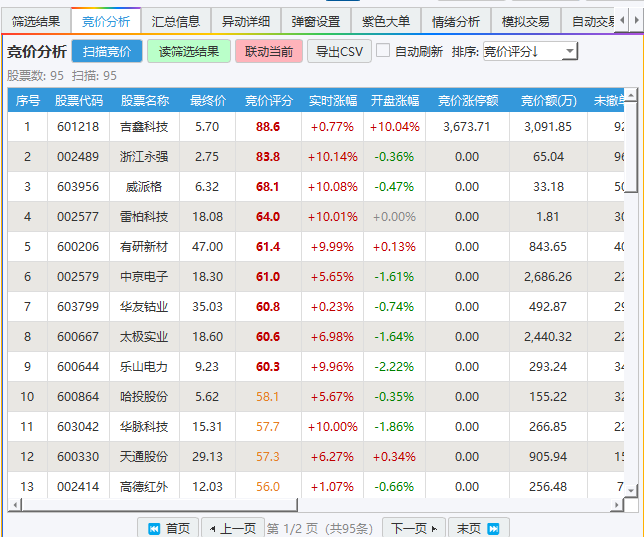Viewport: 644px width, 537px height.
Task: Select stock name 太极实业
Action: [x=144, y=336]
